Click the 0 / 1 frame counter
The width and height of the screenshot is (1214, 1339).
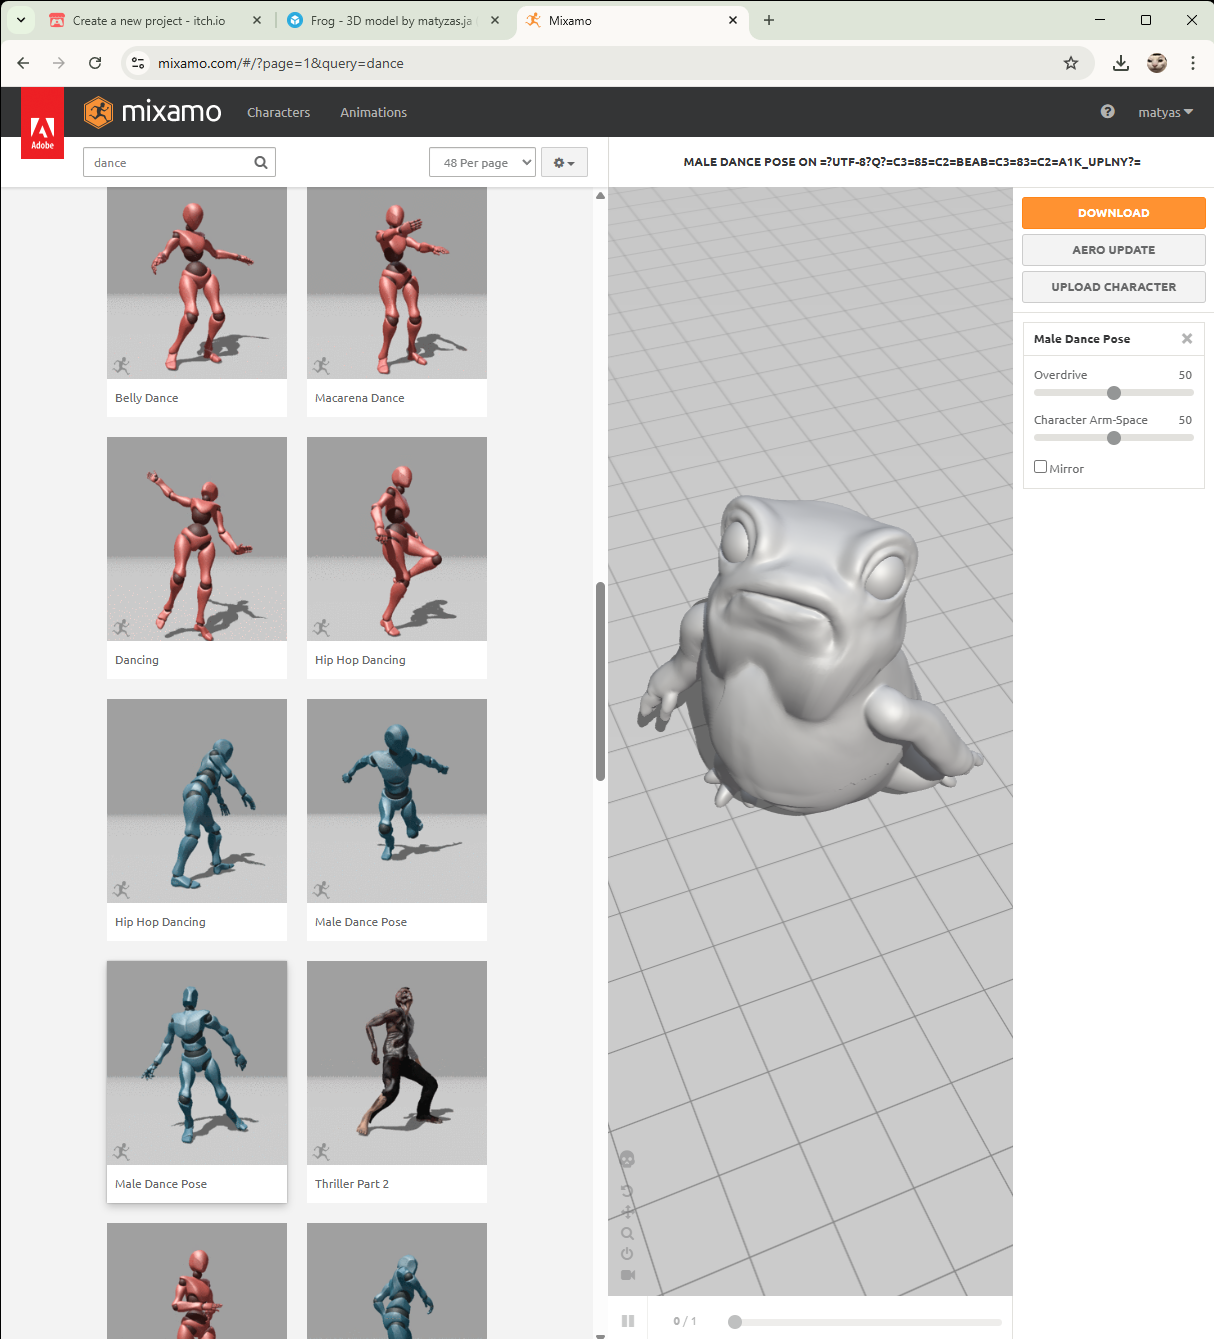pos(685,1321)
